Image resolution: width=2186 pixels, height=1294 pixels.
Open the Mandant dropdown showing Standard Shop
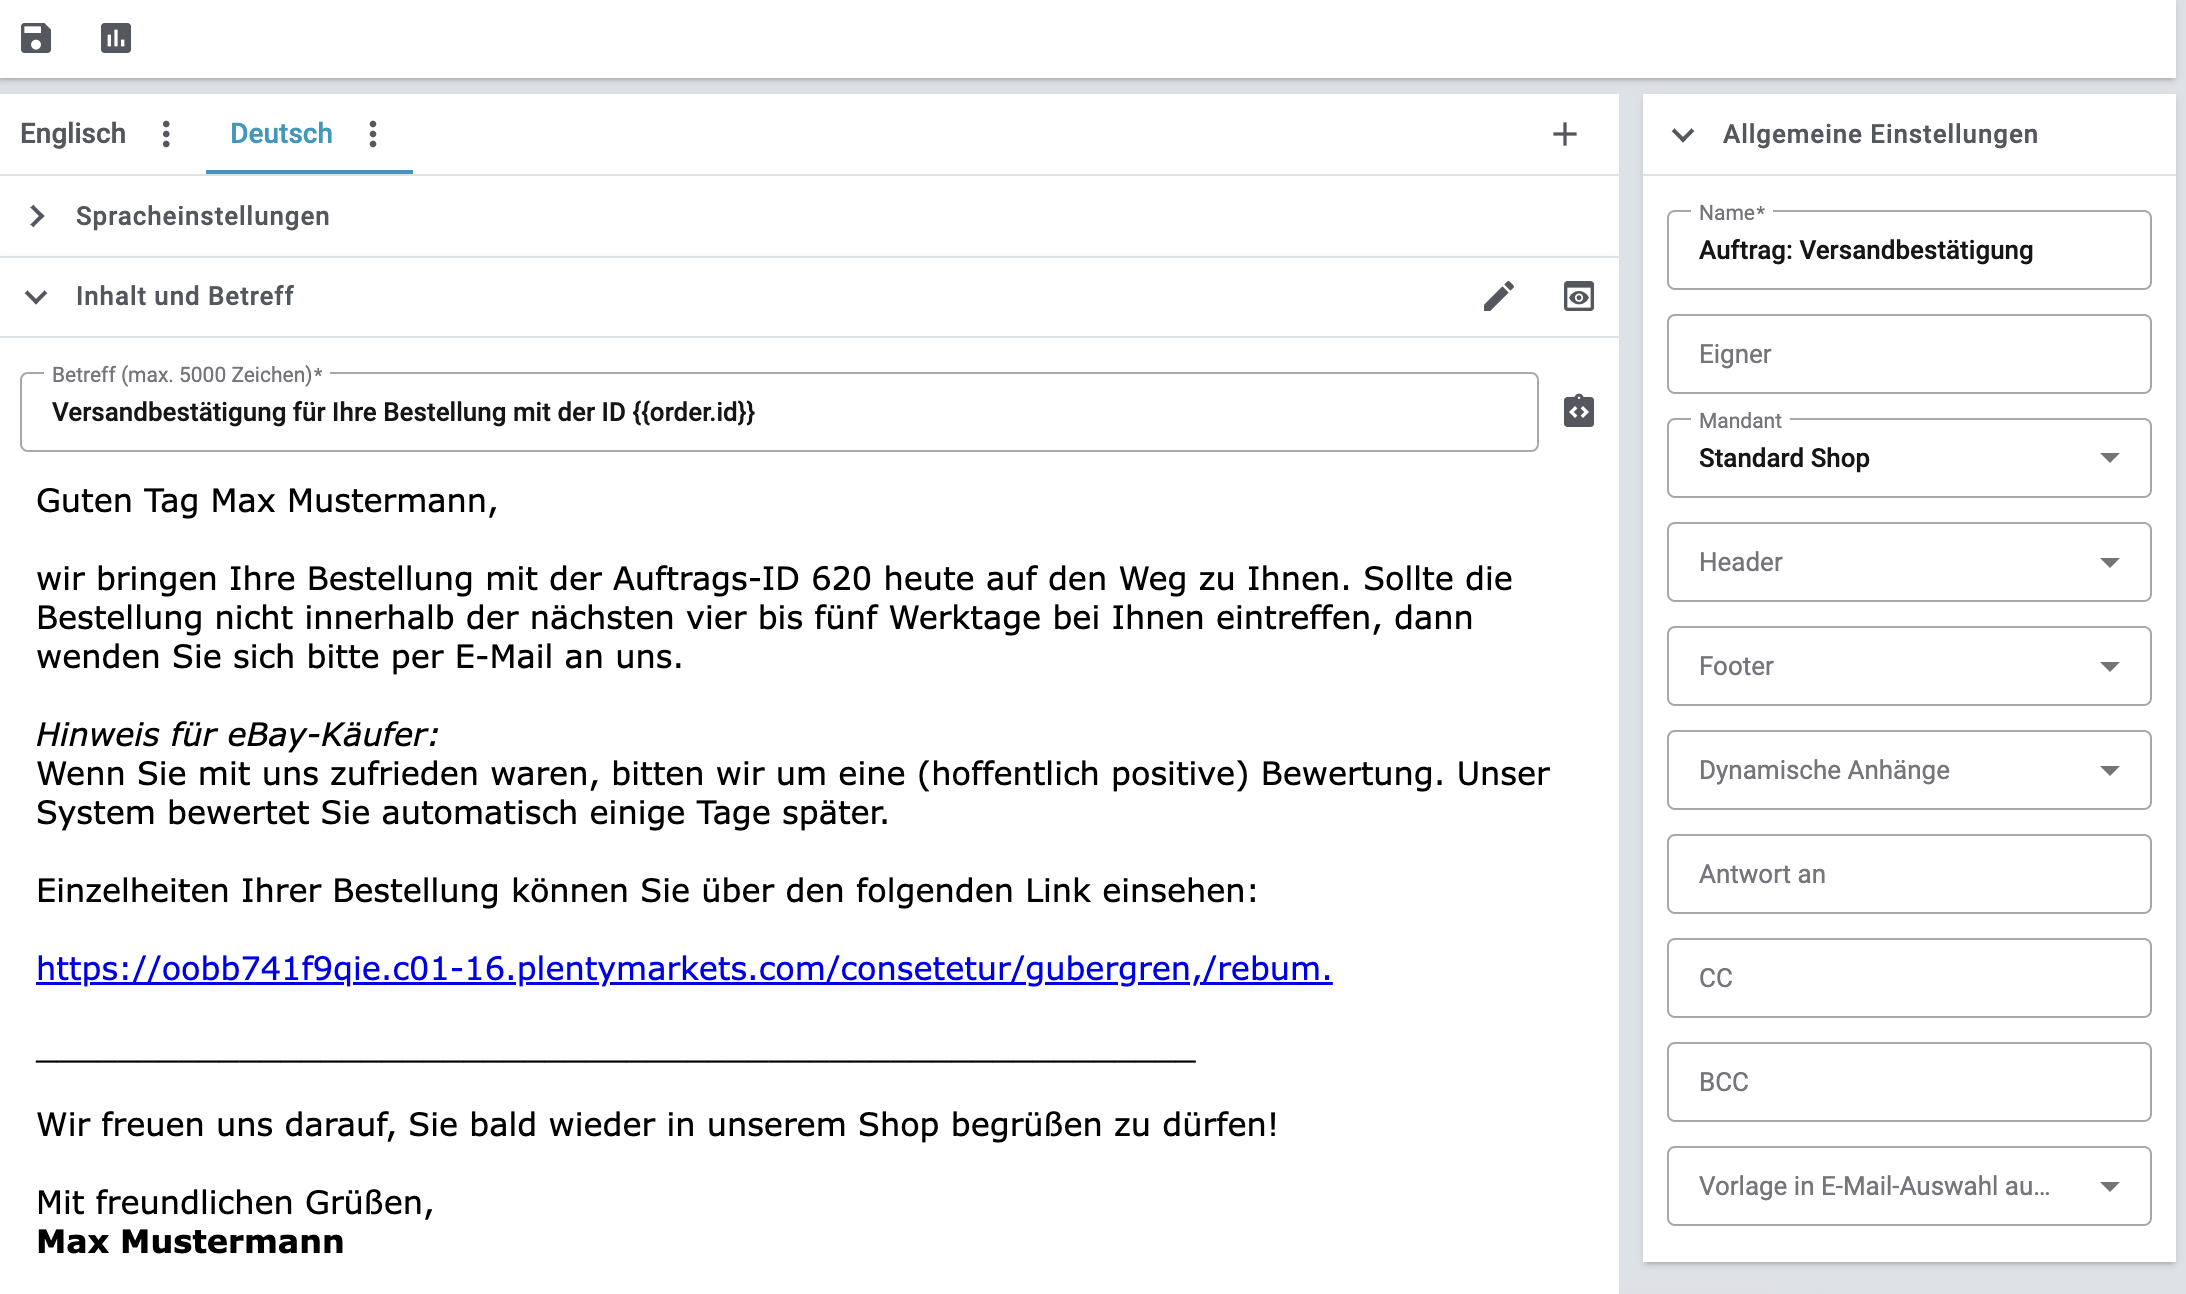coord(1908,458)
